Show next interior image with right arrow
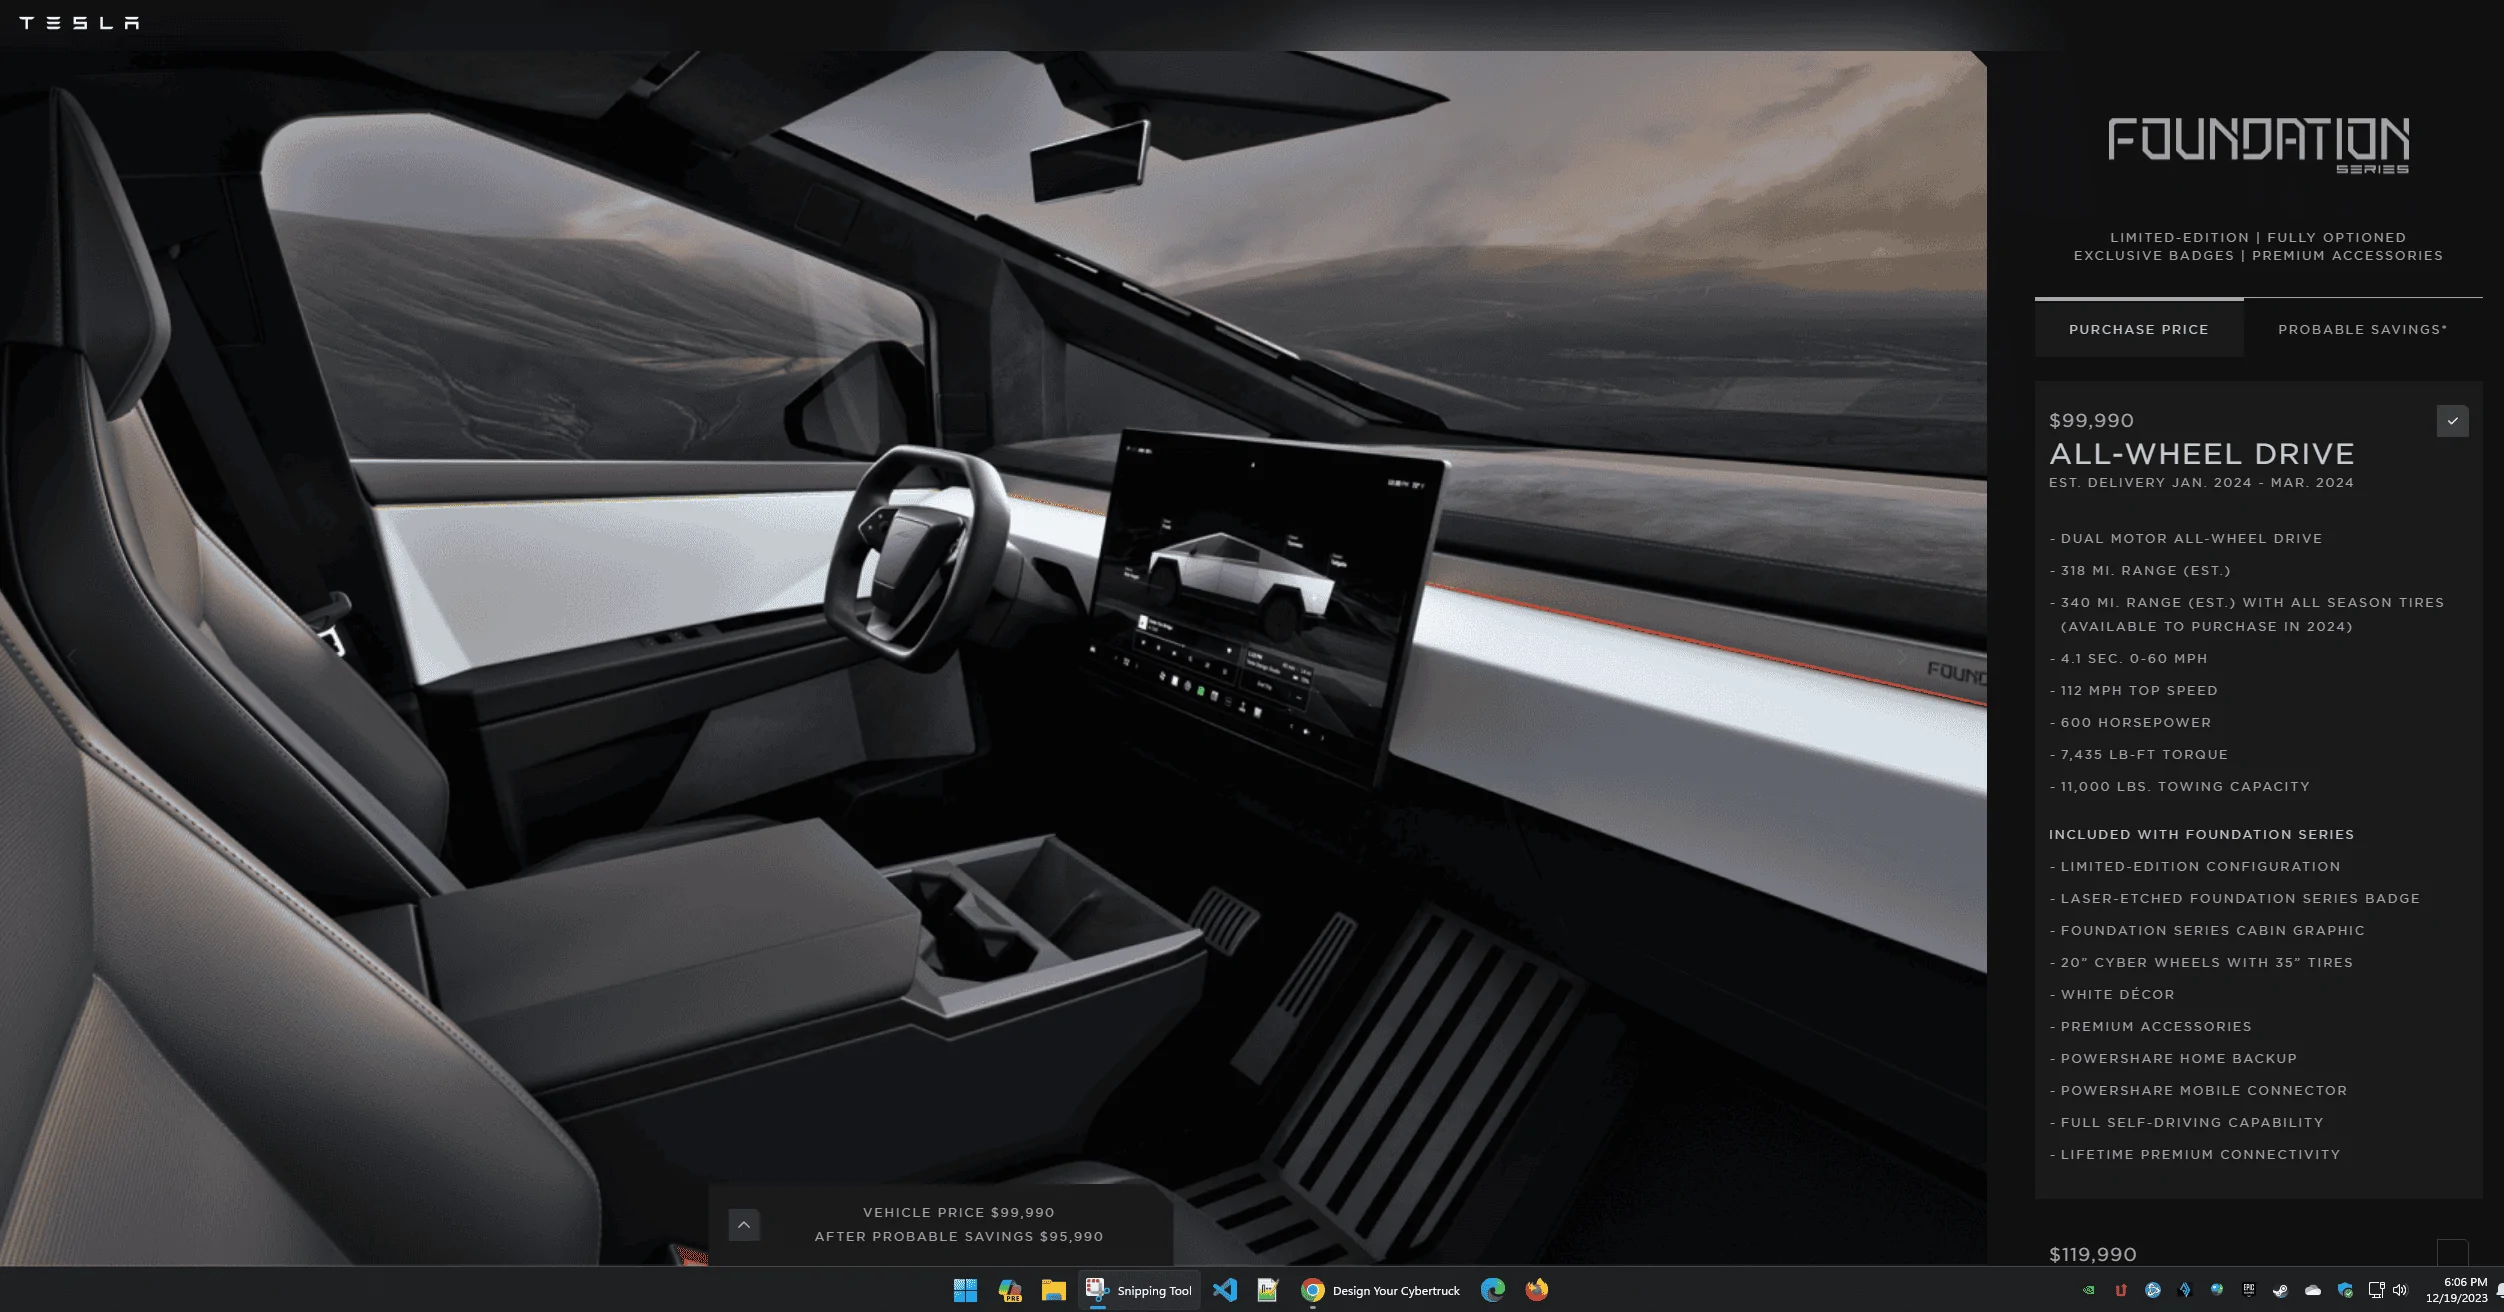This screenshot has height=1312, width=2504. click(x=1902, y=657)
